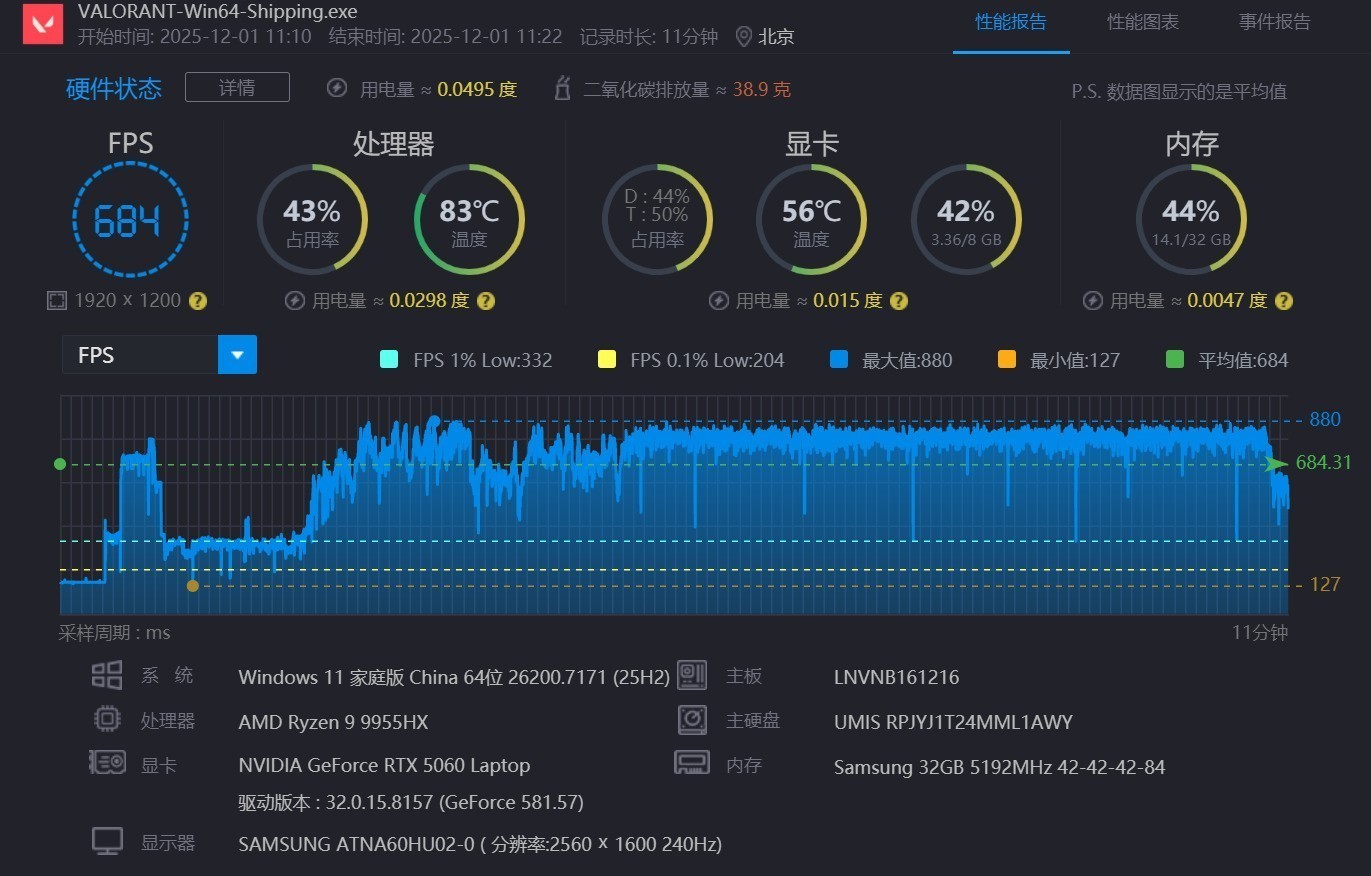
Task: Open the FPS metric dropdown
Action: point(140,354)
